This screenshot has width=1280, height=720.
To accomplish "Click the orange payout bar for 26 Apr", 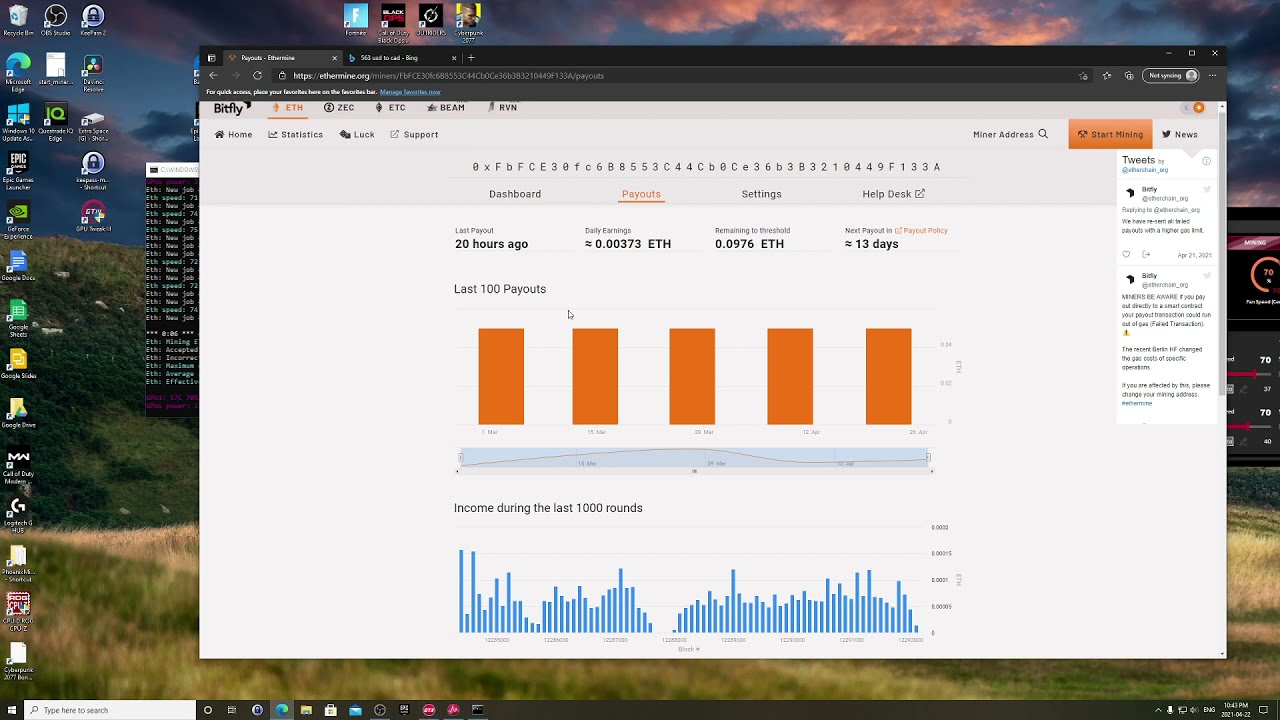I will tap(888, 376).
